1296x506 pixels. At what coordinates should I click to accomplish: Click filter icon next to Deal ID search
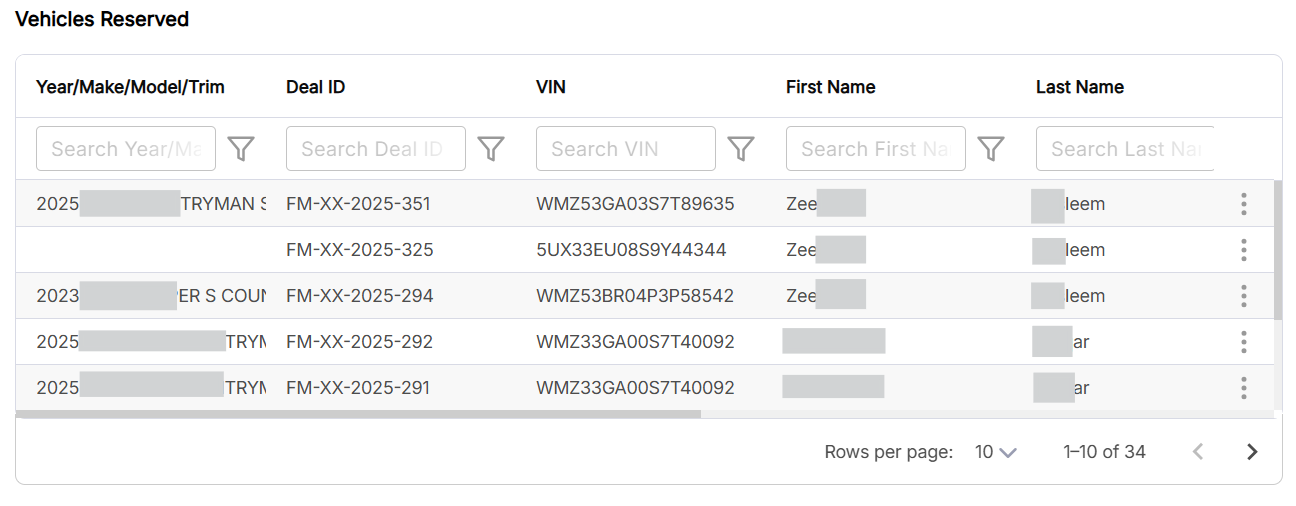coord(491,149)
